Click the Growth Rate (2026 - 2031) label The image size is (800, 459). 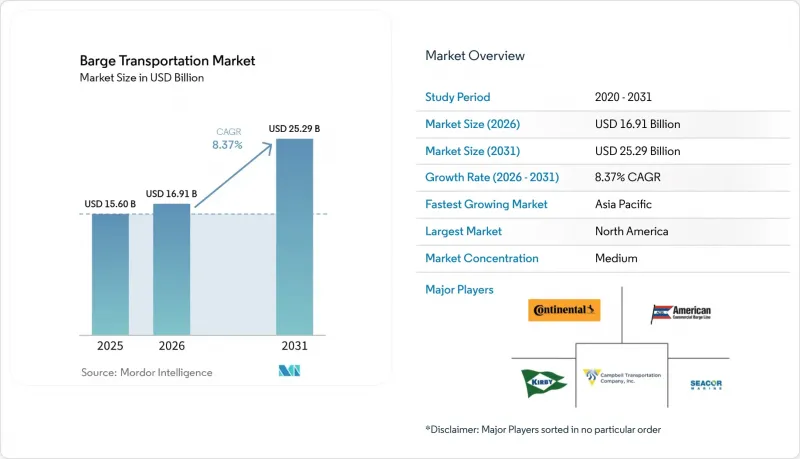coord(492,177)
